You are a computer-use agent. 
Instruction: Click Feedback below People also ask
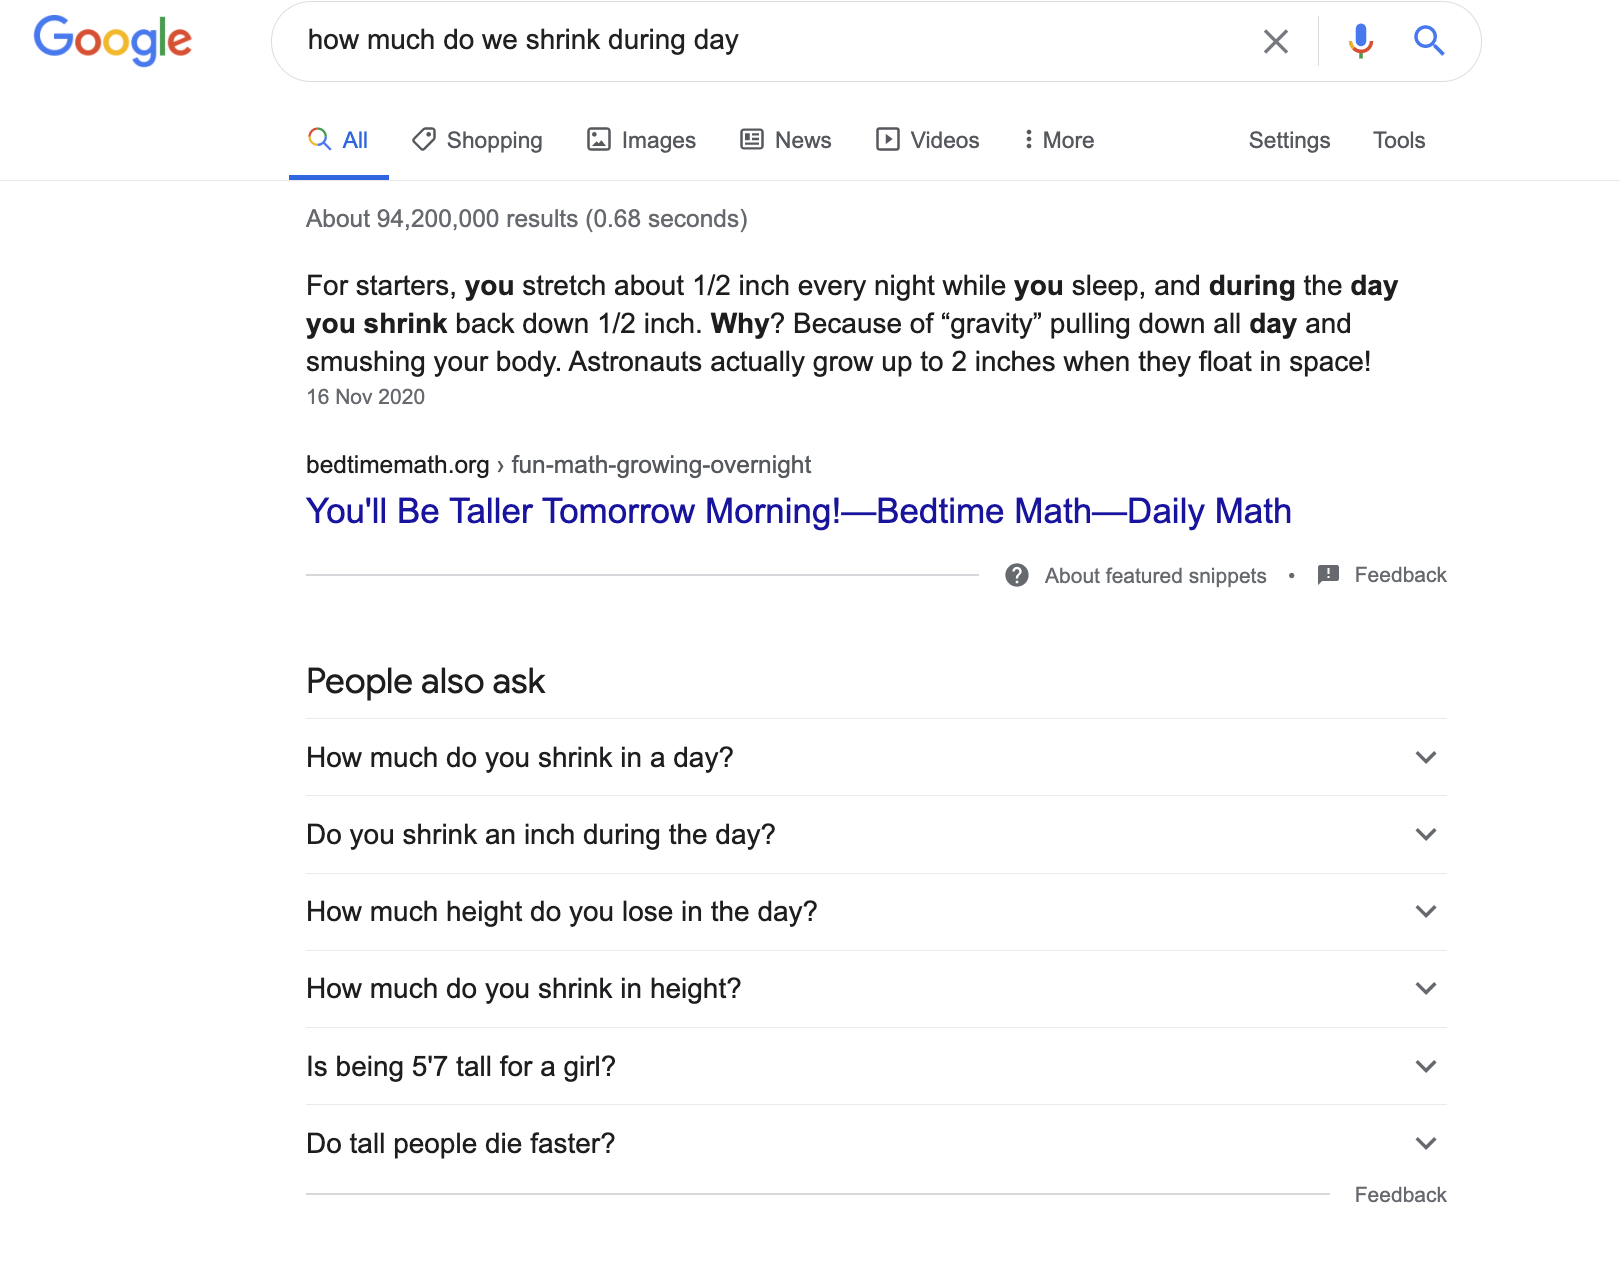pyautogui.click(x=1400, y=1195)
